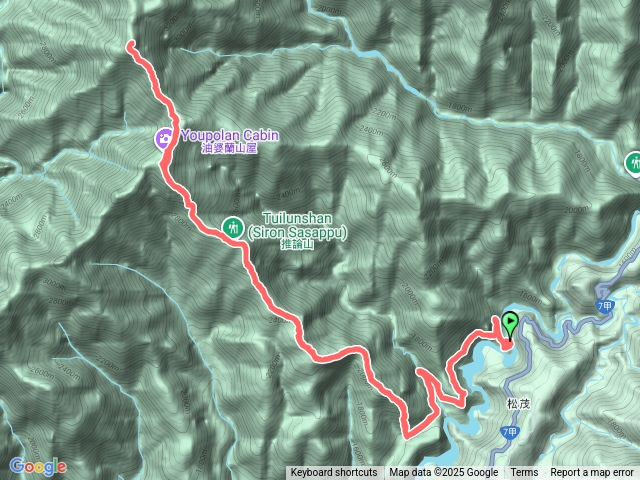Click the Tuilunshan hiking marker icon
Viewport: 640px width, 480px height.
pos(233,227)
